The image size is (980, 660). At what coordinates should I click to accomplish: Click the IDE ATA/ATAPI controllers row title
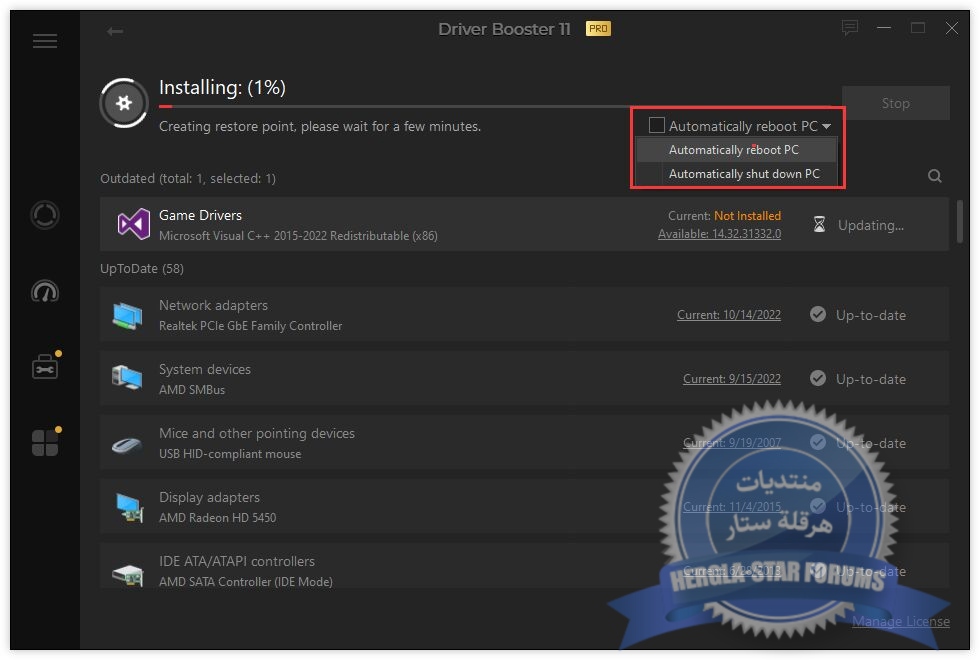(x=237, y=561)
